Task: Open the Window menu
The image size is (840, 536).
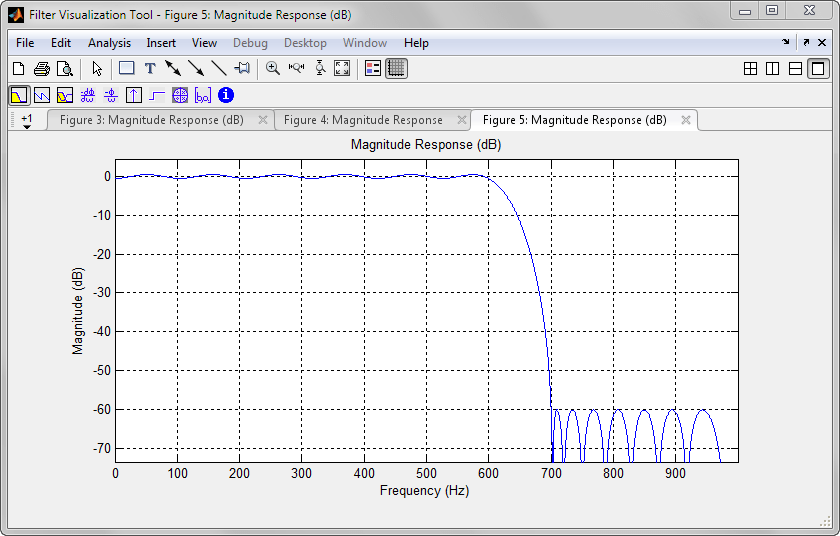Action: [x=365, y=43]
